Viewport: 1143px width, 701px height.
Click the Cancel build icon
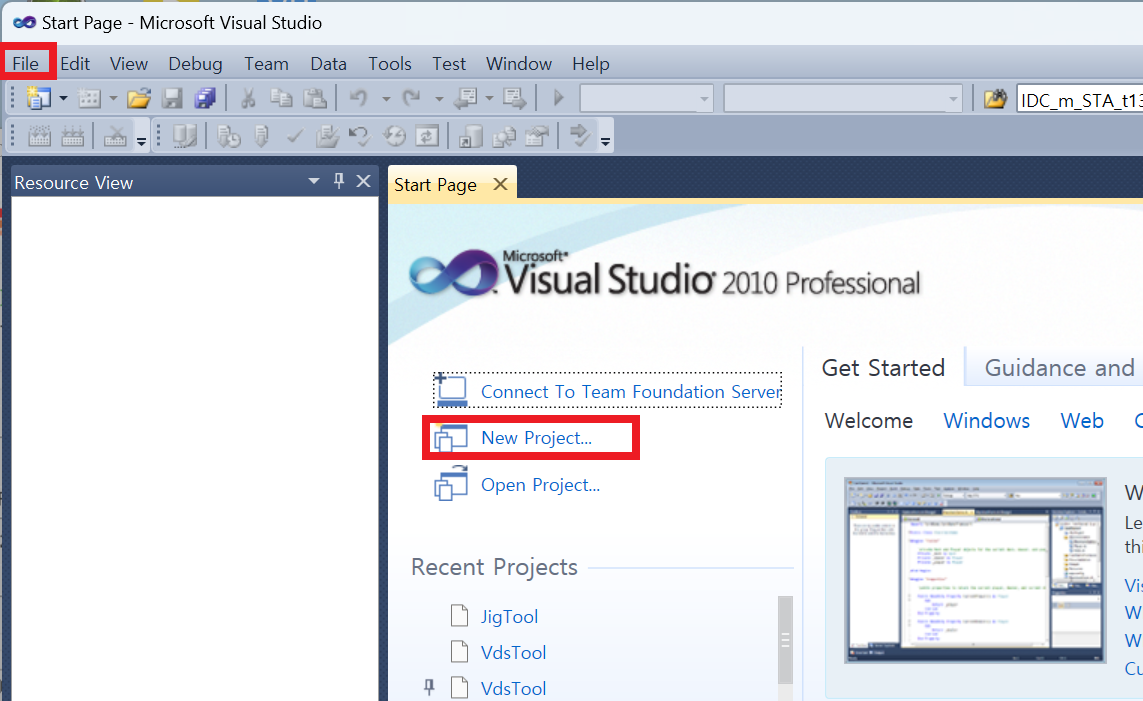(x=115, y=136)
